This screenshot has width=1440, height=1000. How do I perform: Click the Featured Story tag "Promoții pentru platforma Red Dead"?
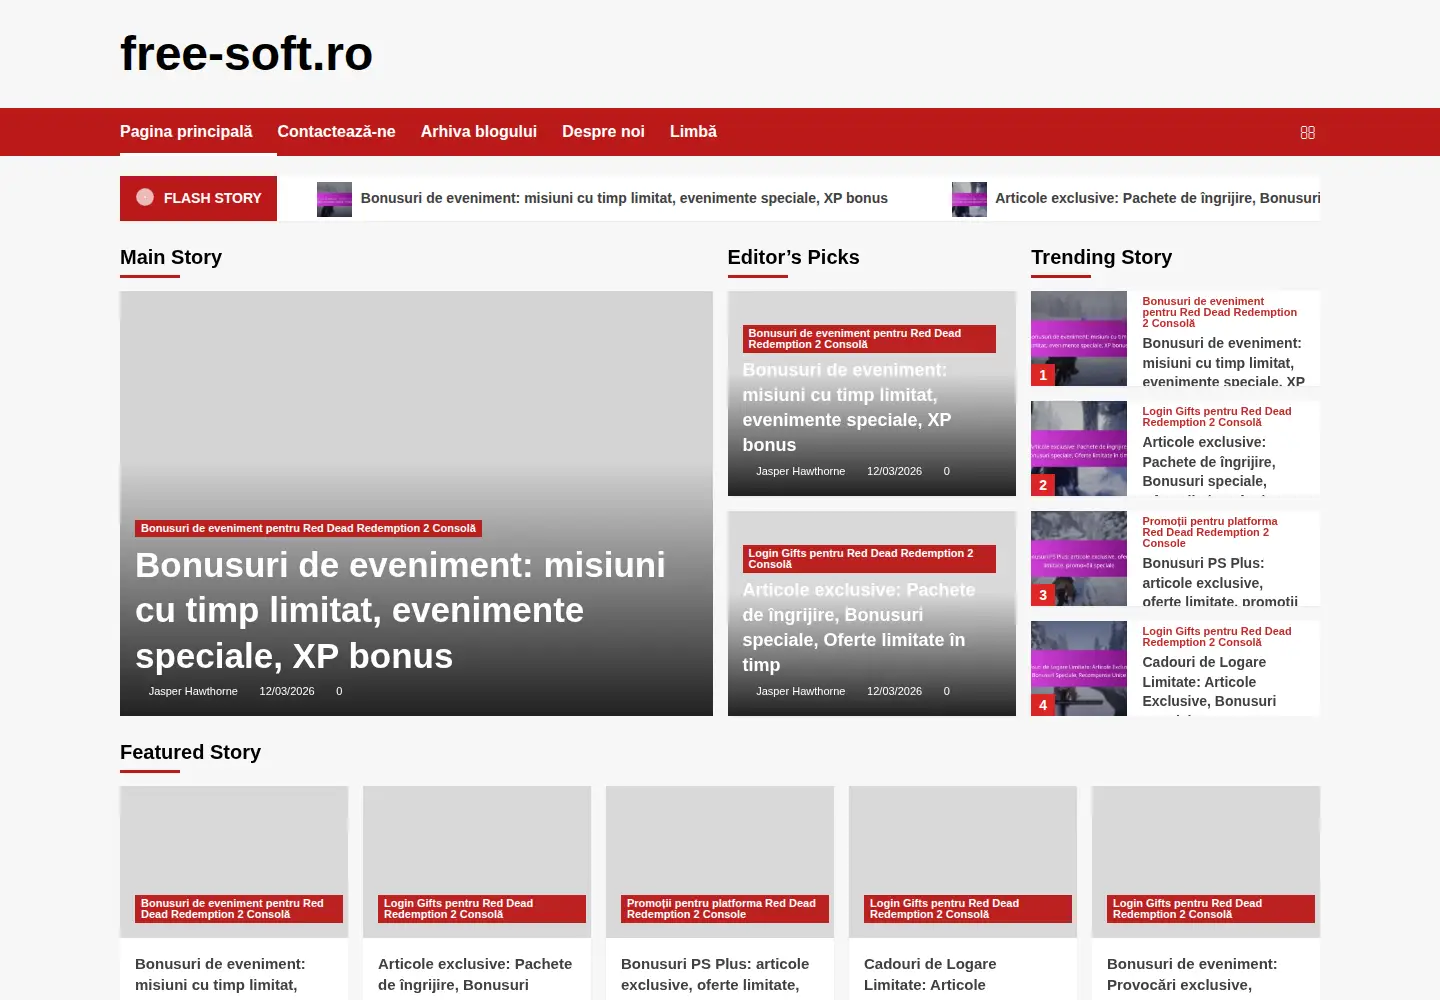click(725, 909)
